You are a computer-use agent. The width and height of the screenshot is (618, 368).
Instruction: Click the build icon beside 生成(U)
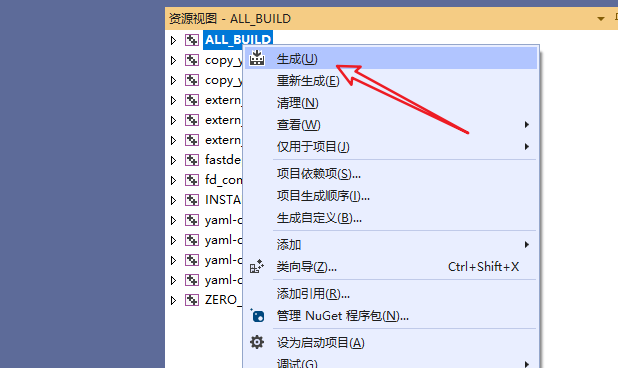click(x=257, y=58)
